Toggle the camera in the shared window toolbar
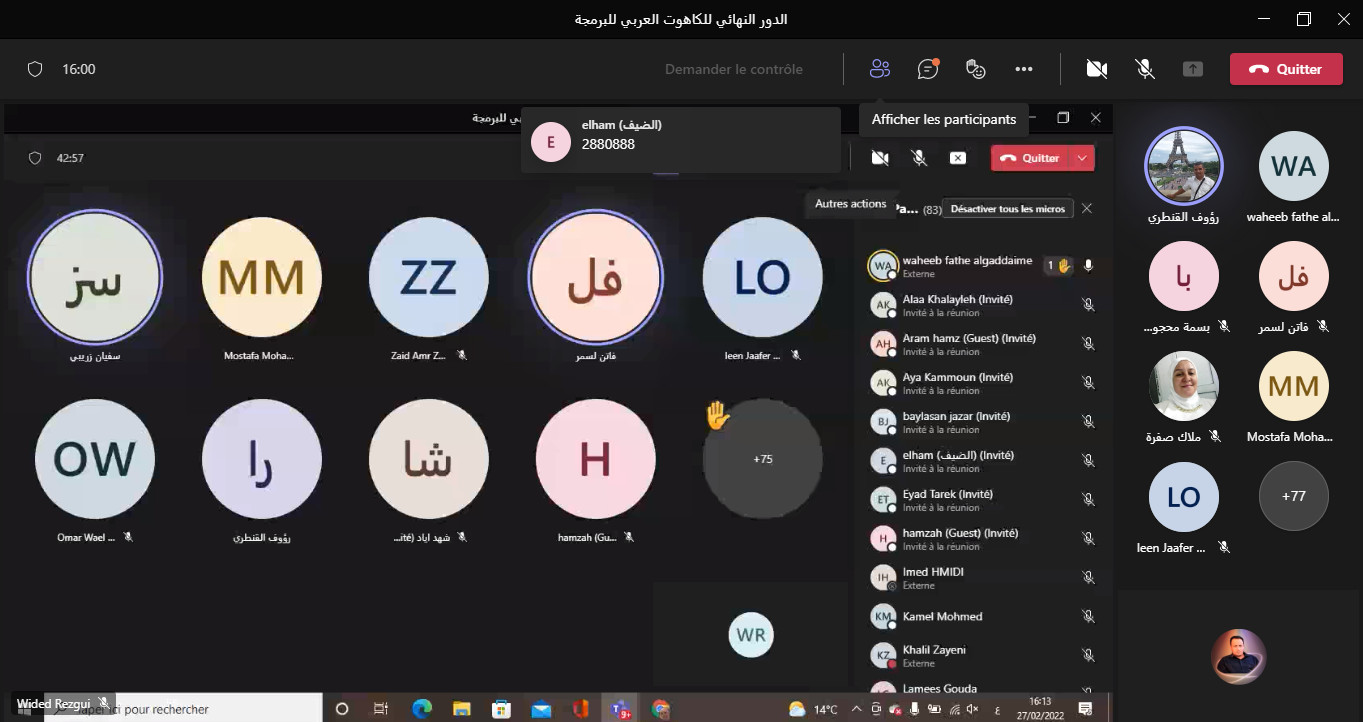Viewport: 1363px width, 722px height. pyautogui.click(x=880, y=158)
